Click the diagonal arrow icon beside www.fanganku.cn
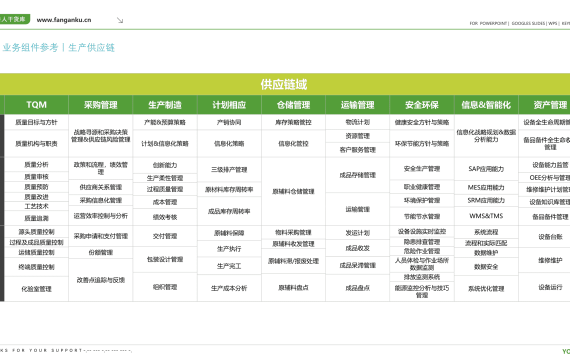570x360 pixels. (x=120, y=20)
